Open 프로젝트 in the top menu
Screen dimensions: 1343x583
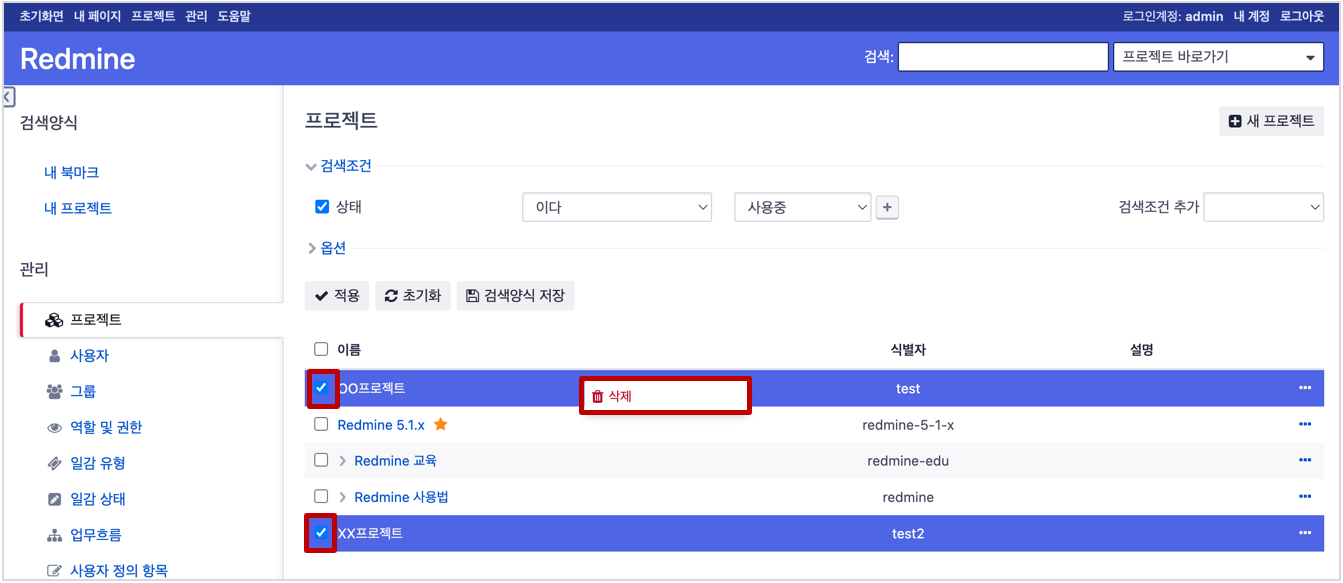[x=153, y=16]
